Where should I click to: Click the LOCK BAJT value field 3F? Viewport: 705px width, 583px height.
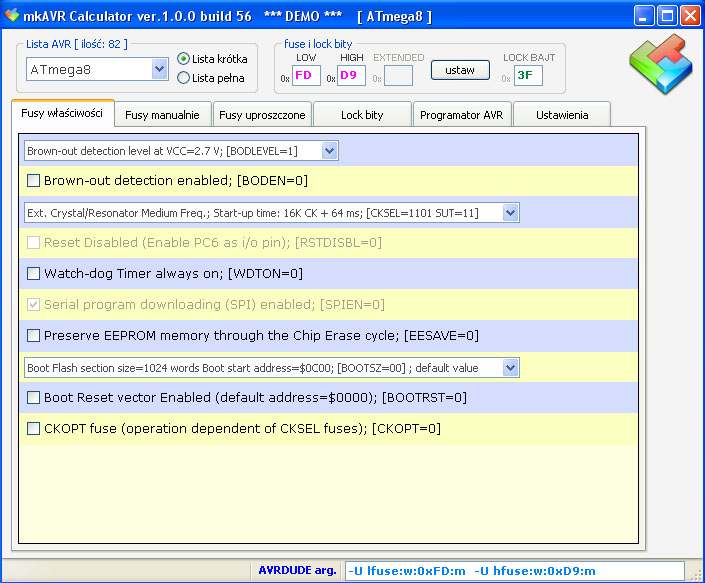click(x=528, y=75)
